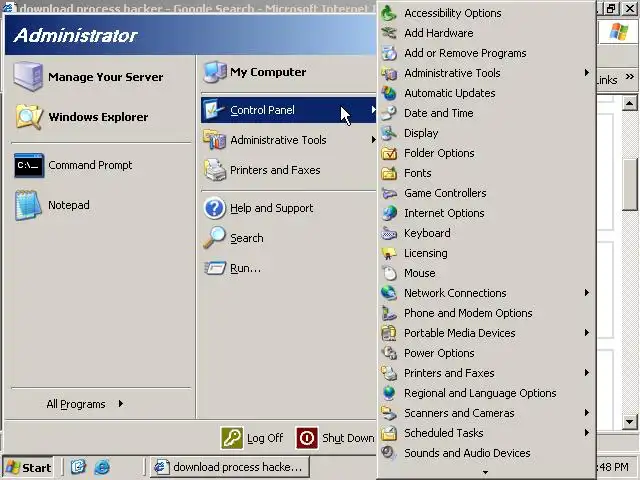Open the Help and Support icon

214,208
